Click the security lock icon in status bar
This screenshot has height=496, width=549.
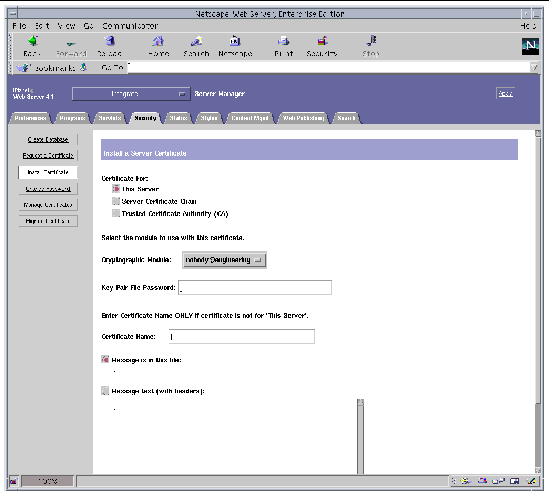[x=13, y=481]
